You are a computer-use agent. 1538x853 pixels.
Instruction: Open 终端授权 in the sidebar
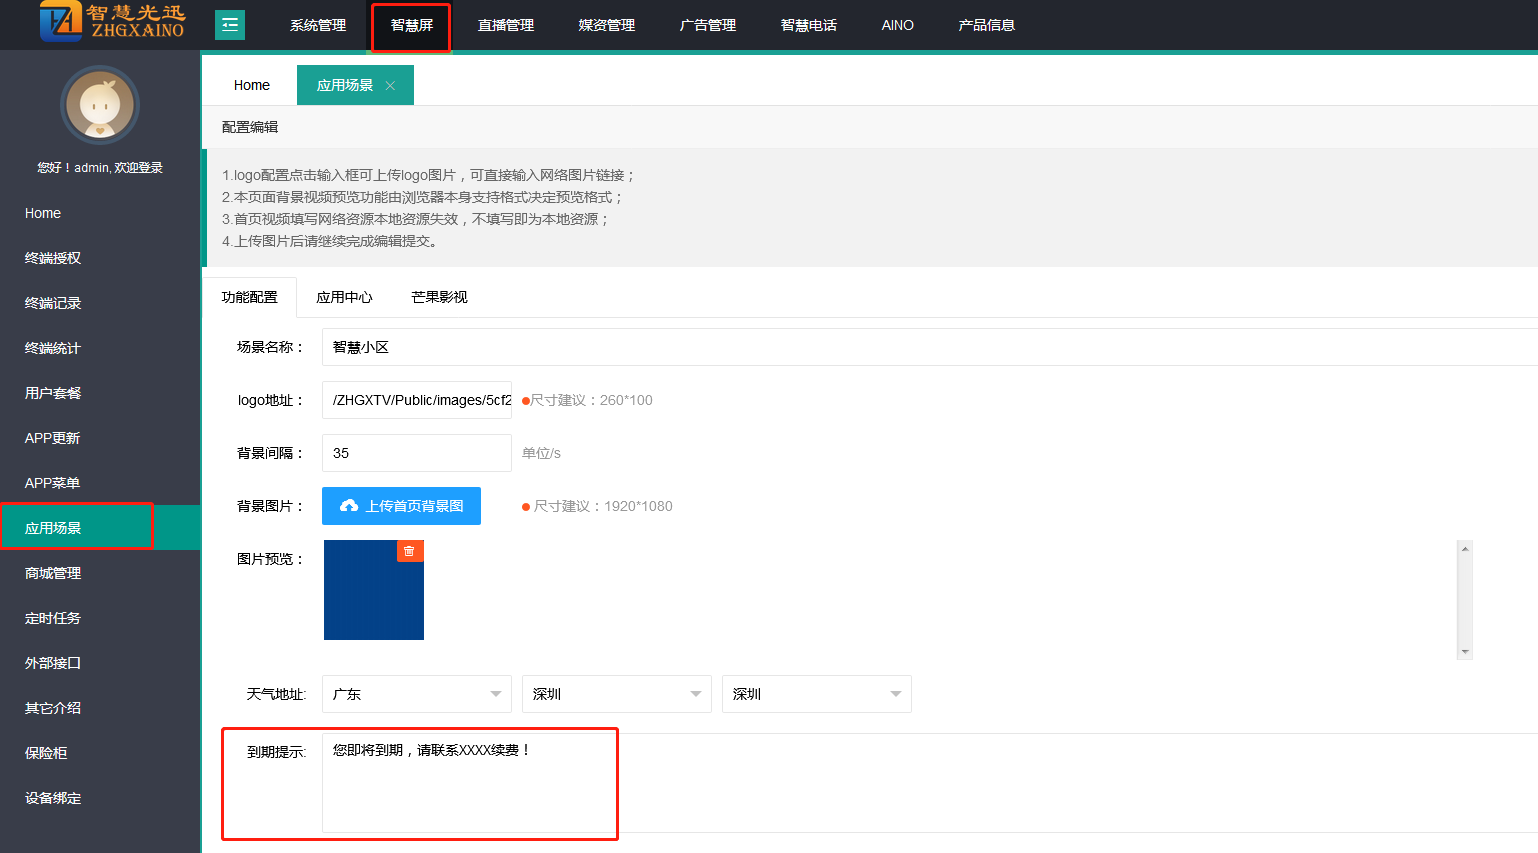pyautogui.click(x=100, y=258)
